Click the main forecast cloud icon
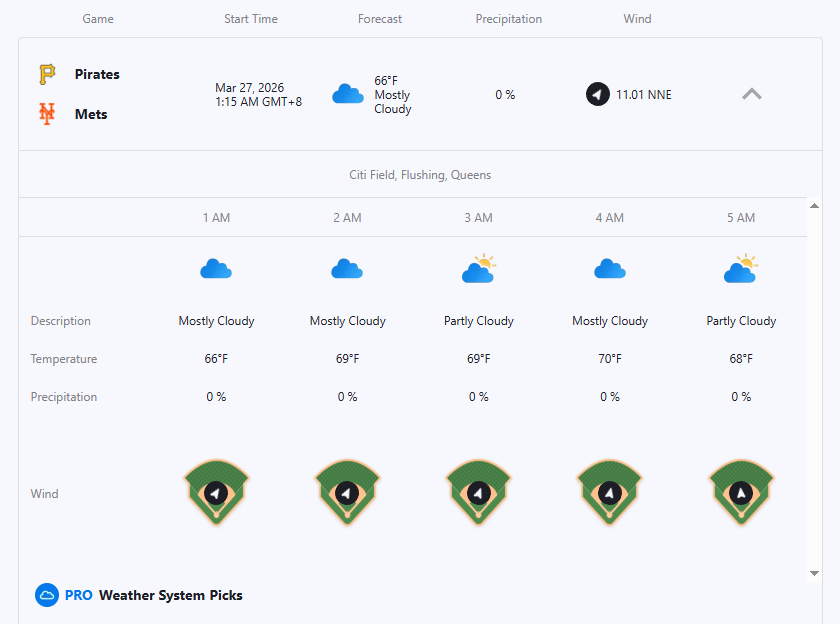This screenshot has width=840, height=624. tap(347, 95)
